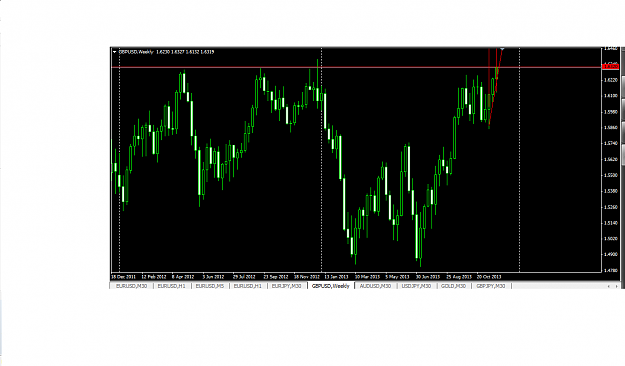Click the small arrow beside GBPUSD,Weekly title

click(x=115, y=52)
